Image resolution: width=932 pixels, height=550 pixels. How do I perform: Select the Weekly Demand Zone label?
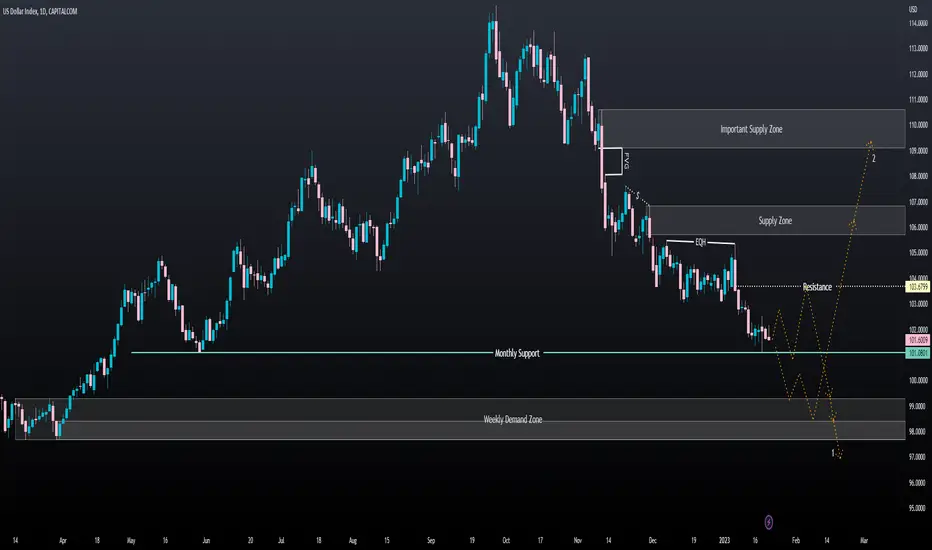point(513,419)
